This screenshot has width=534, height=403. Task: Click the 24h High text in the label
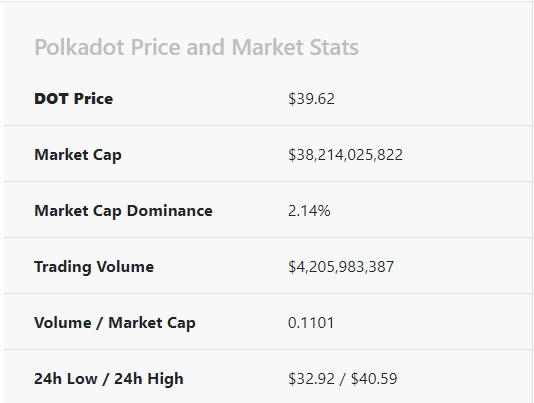click(x=148, y=379)
